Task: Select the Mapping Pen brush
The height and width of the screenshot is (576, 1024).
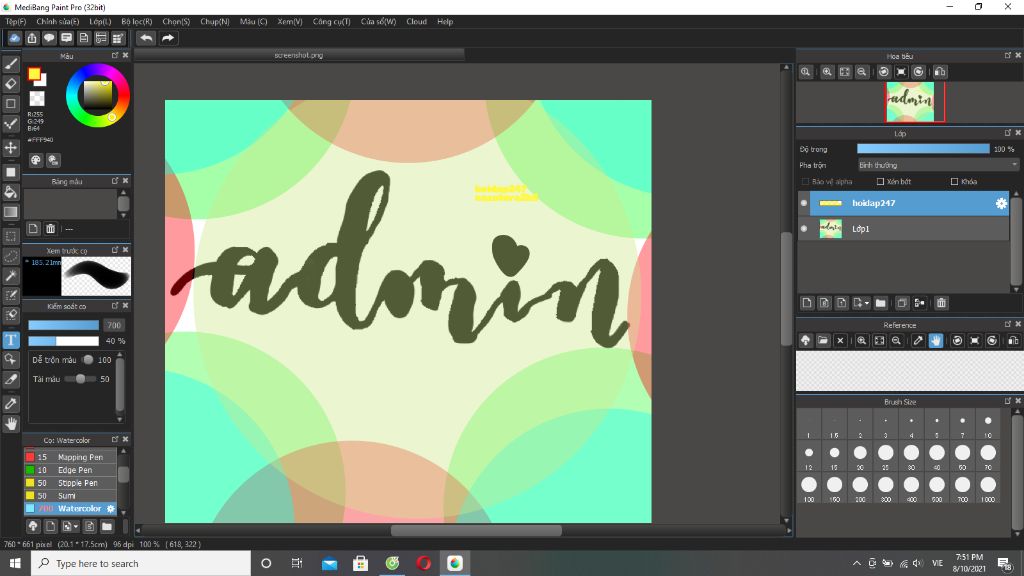Action: click(71, 457)
